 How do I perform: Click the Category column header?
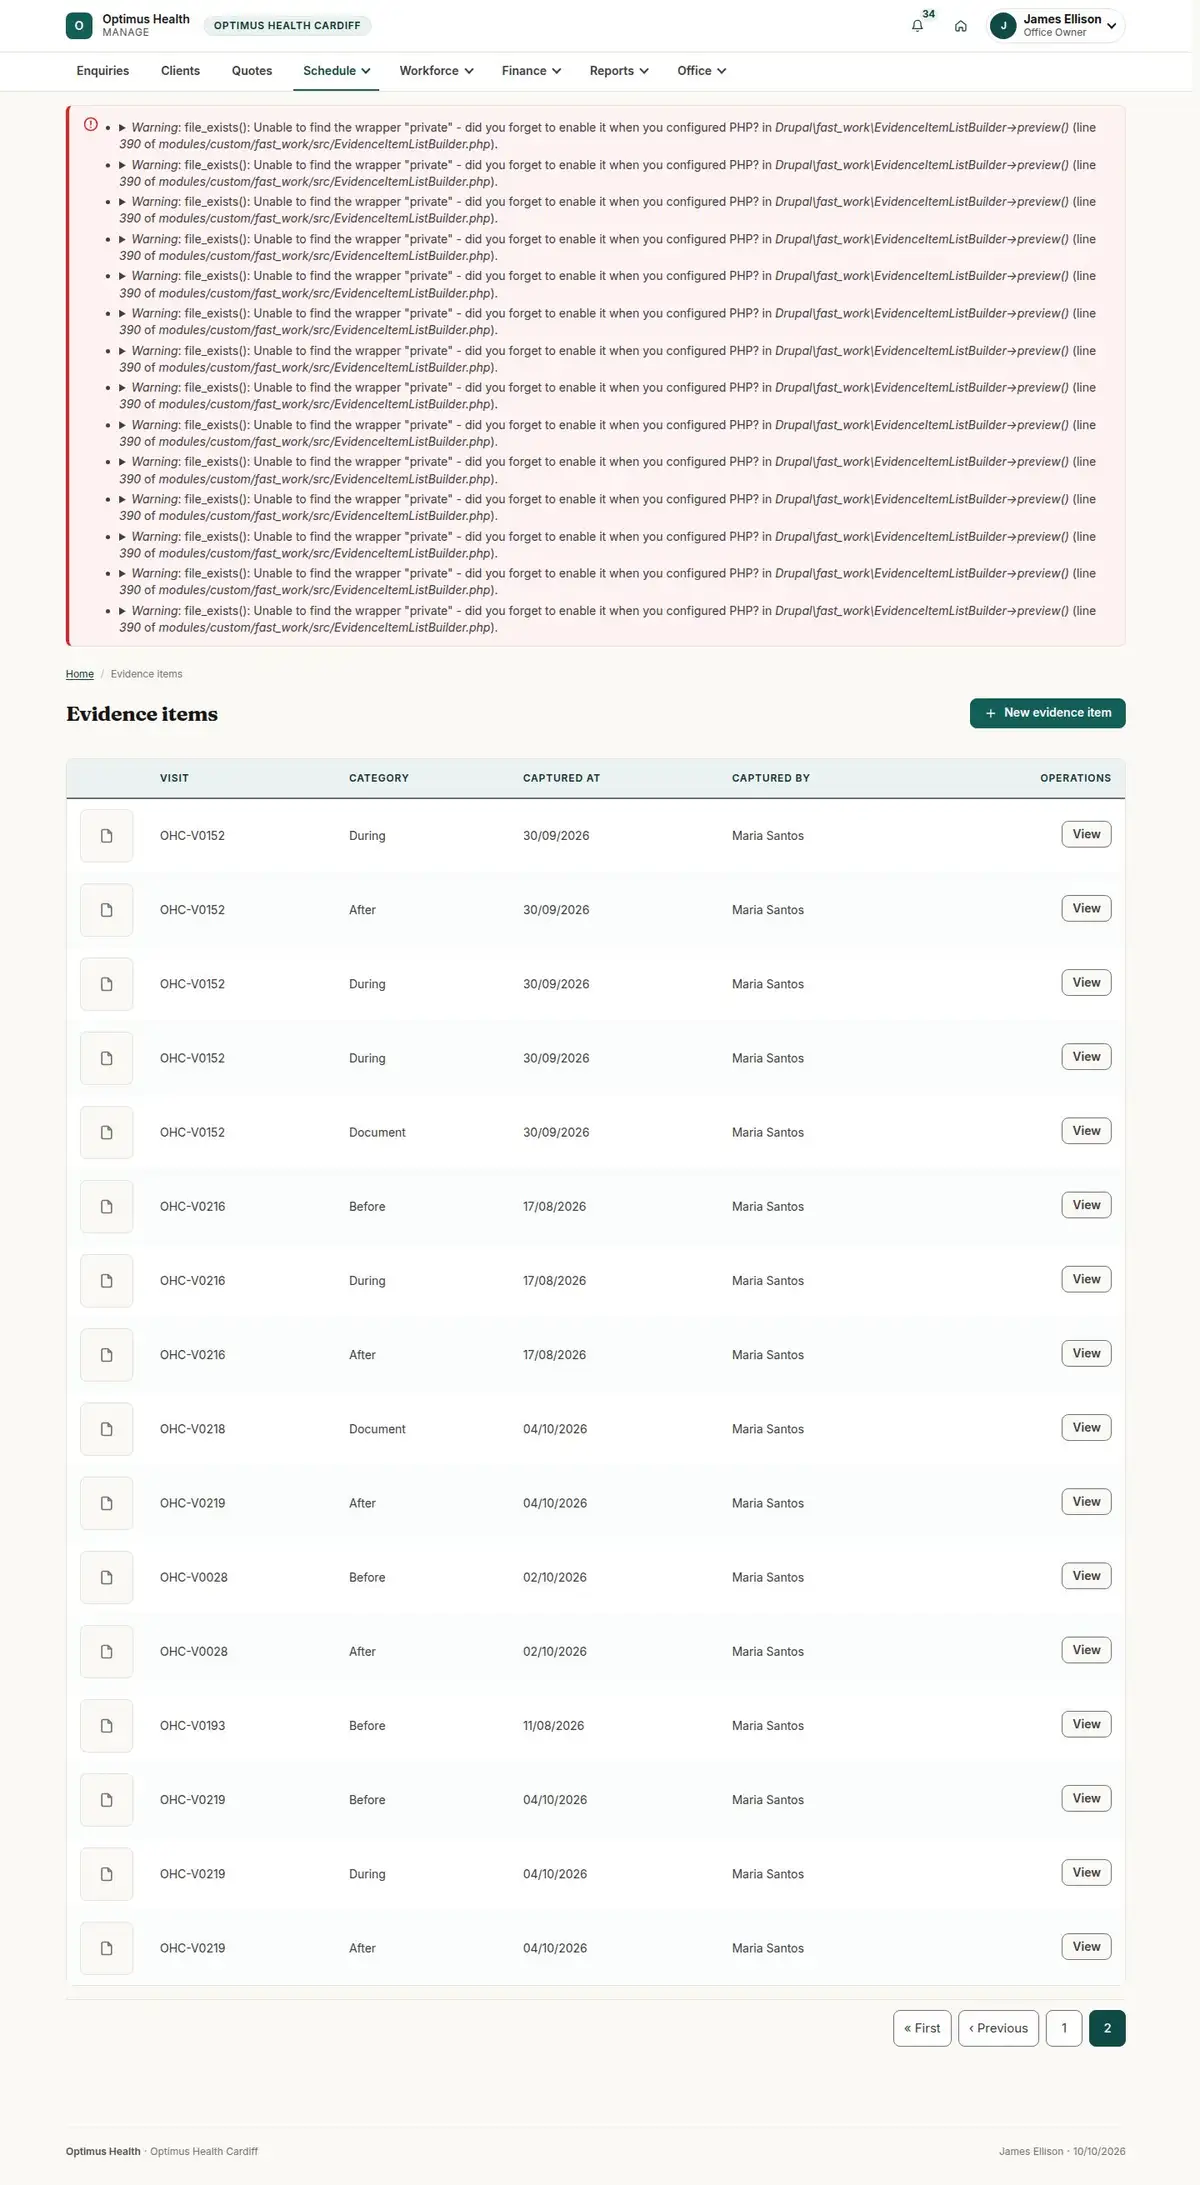[379, 778]
